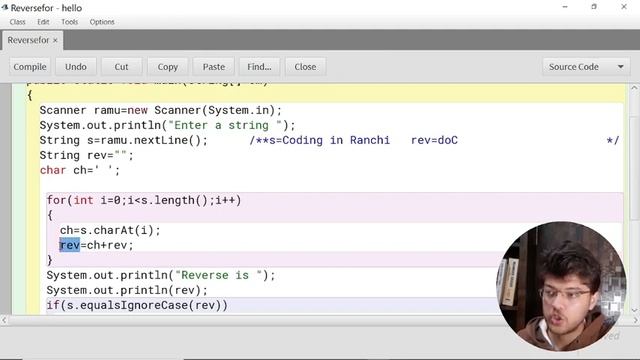Click the Undo button

coord(76,67)
